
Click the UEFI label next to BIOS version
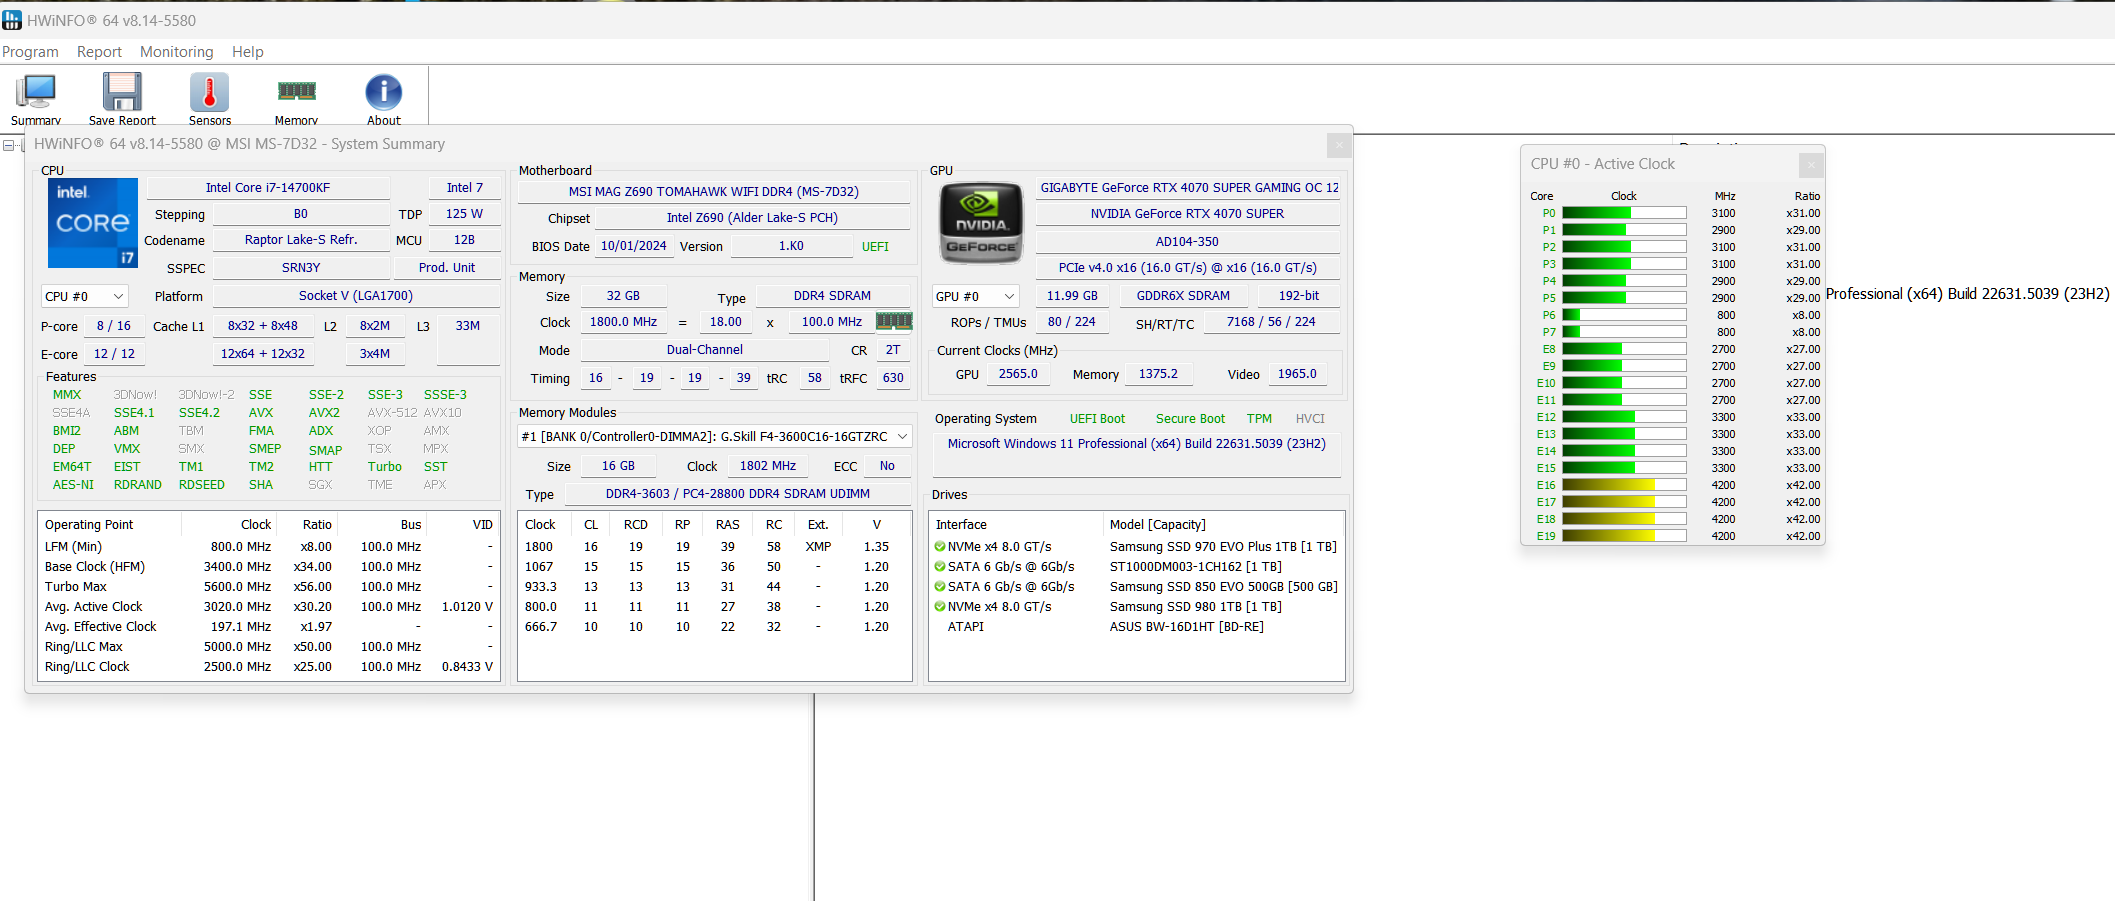[875, 247]
